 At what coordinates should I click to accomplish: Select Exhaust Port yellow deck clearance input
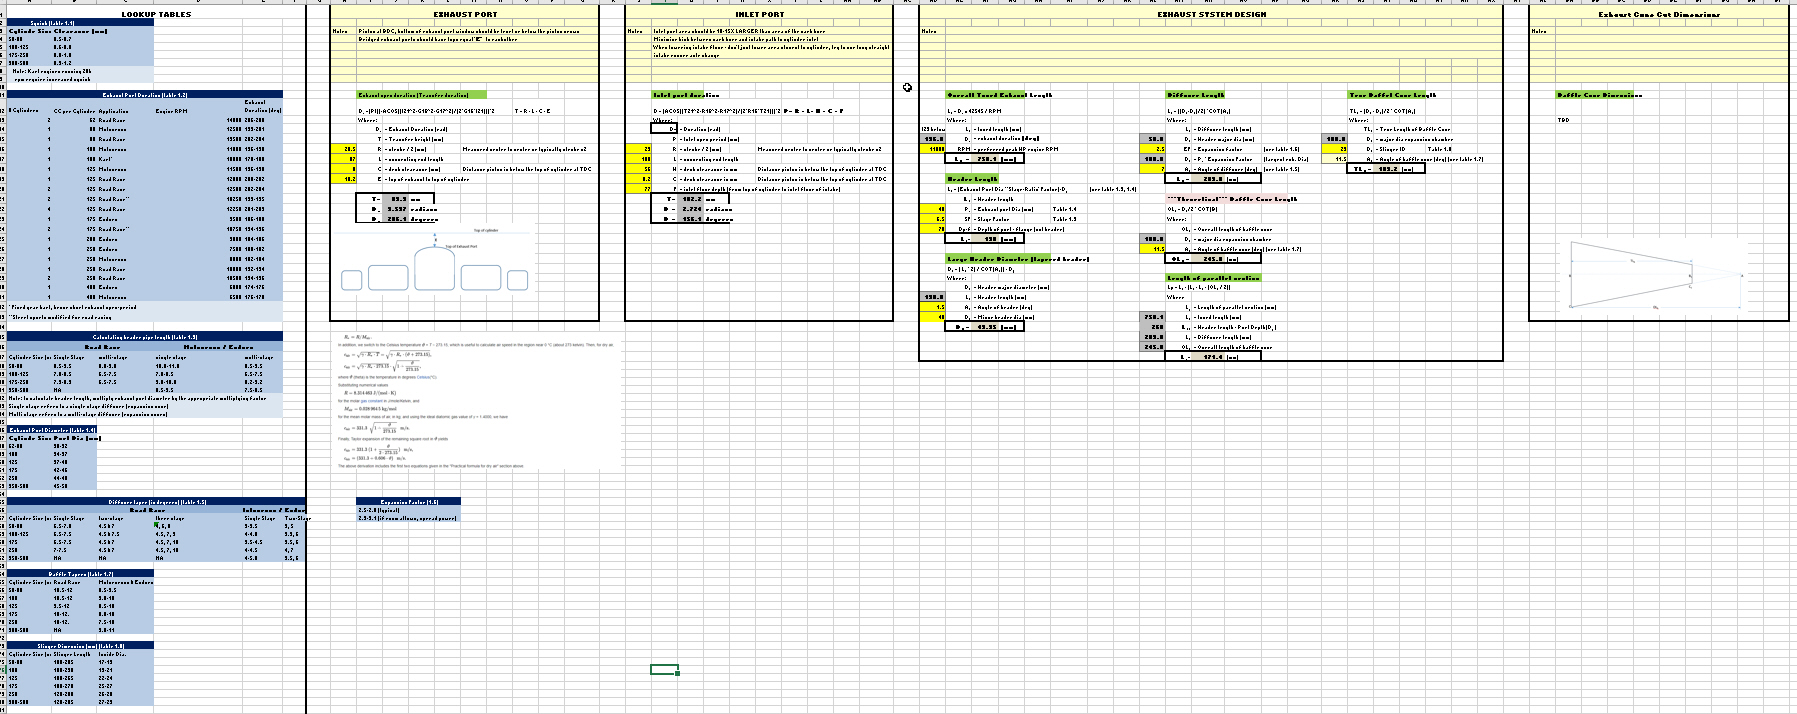pyautogui.click(x=344, y=169)
